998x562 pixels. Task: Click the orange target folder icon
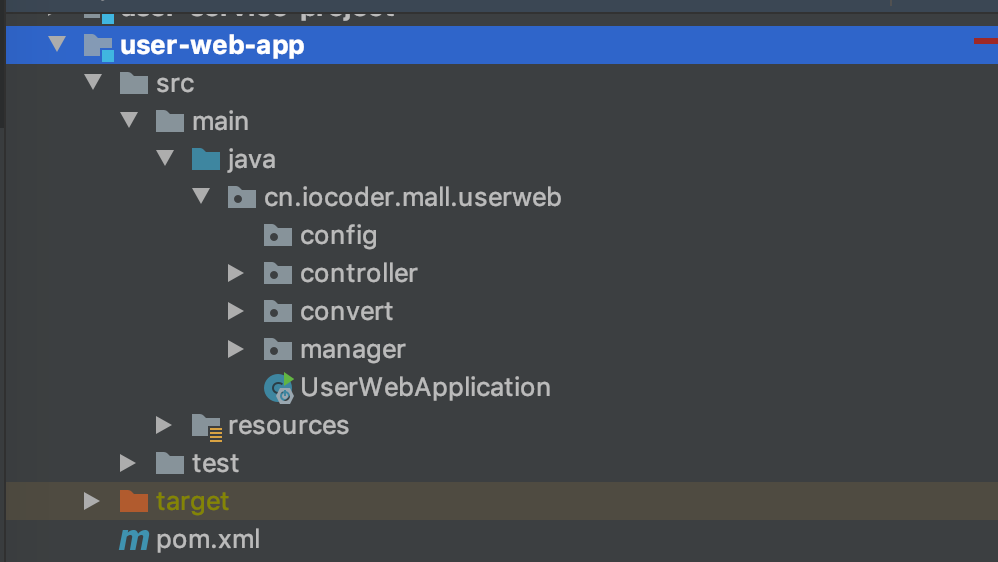(133, 501)
